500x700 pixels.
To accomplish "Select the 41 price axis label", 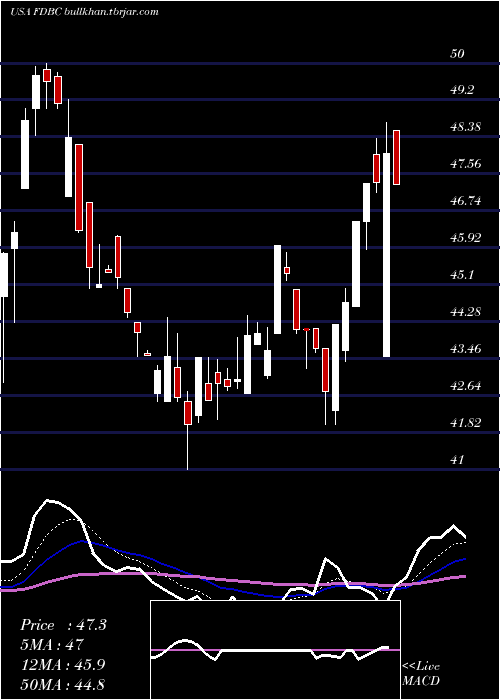I will (457, 460).
